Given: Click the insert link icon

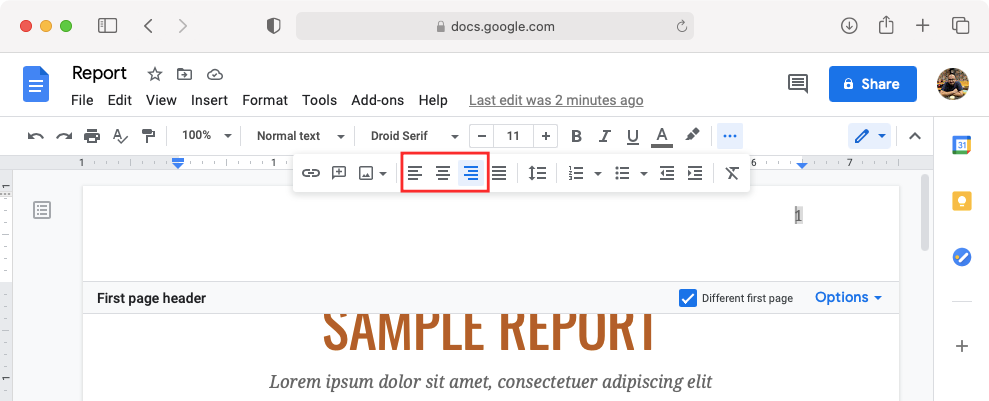Looking at the screenshot, I should pos(311,173).
